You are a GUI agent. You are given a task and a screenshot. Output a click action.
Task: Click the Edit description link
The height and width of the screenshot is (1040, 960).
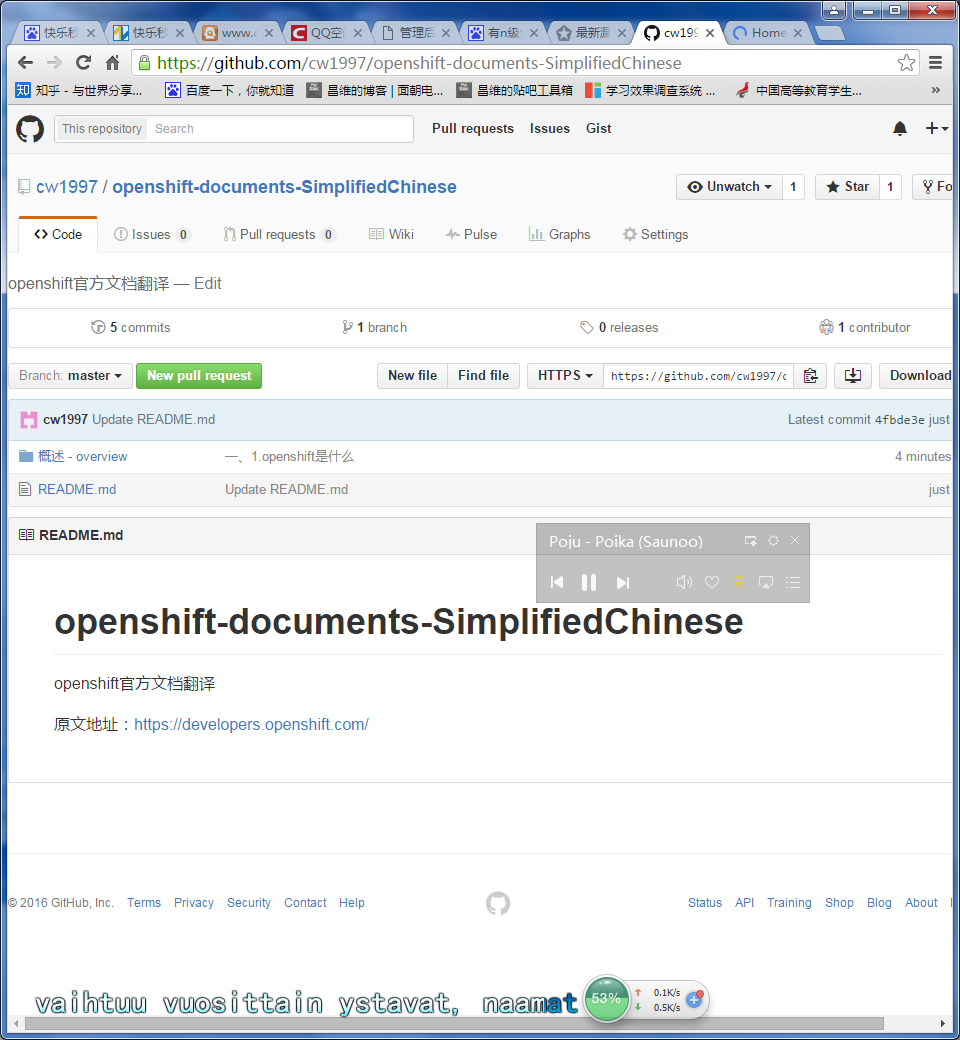(208, 284)
